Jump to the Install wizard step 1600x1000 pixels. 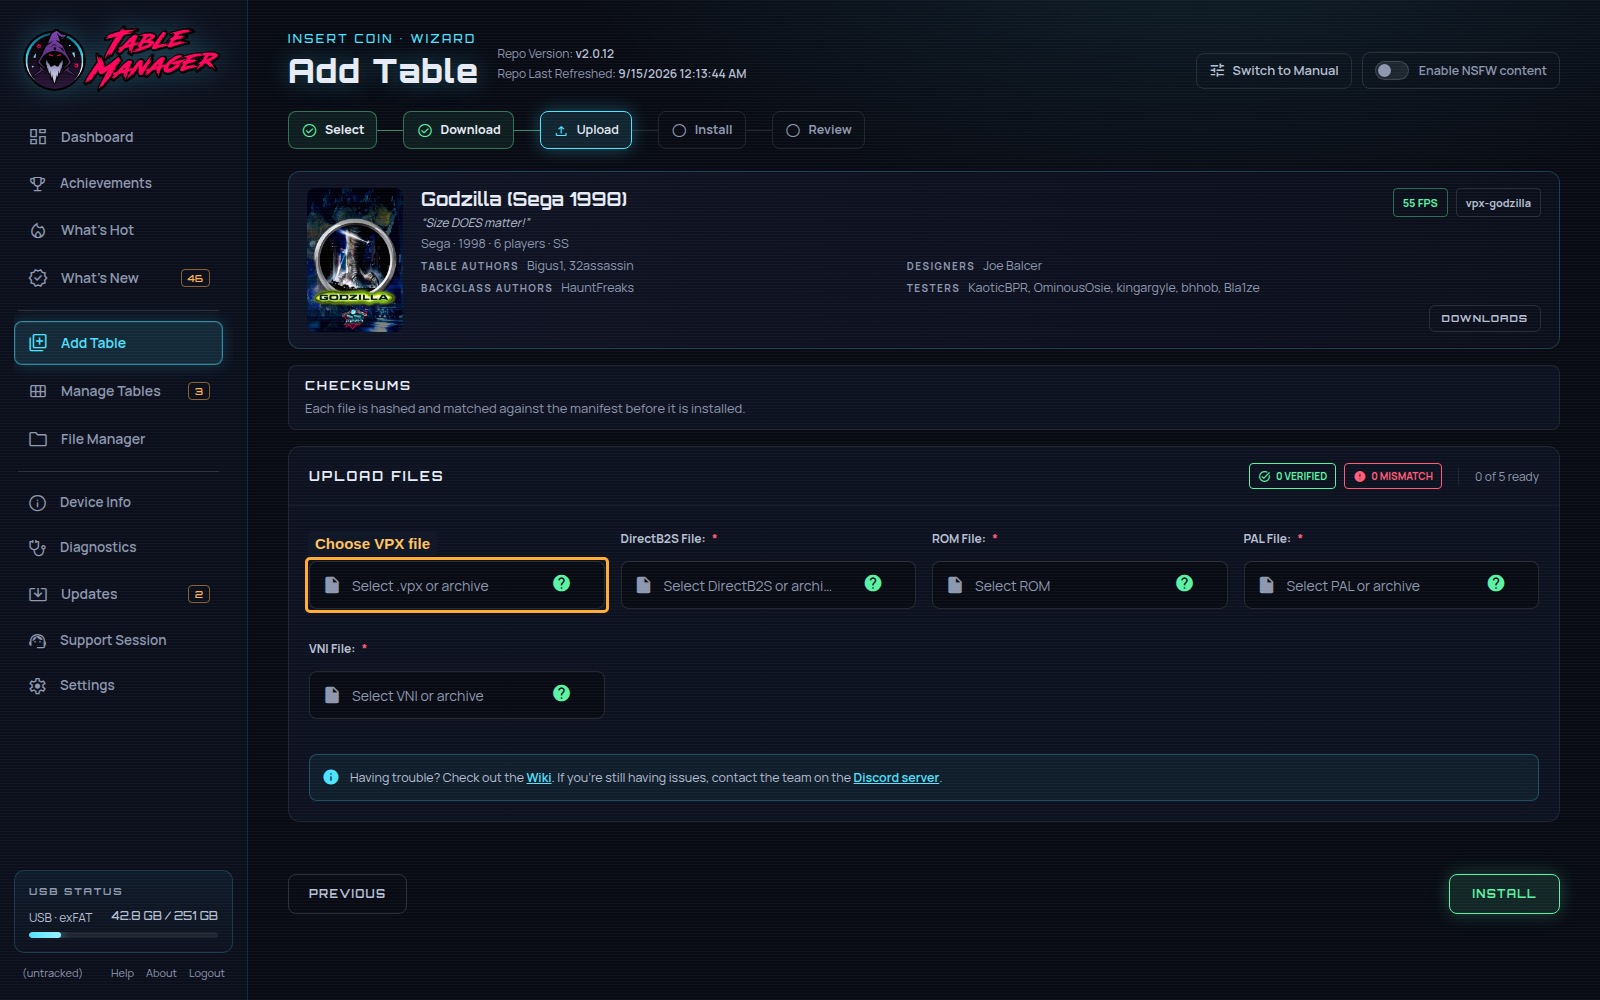(x=702, y=130)
